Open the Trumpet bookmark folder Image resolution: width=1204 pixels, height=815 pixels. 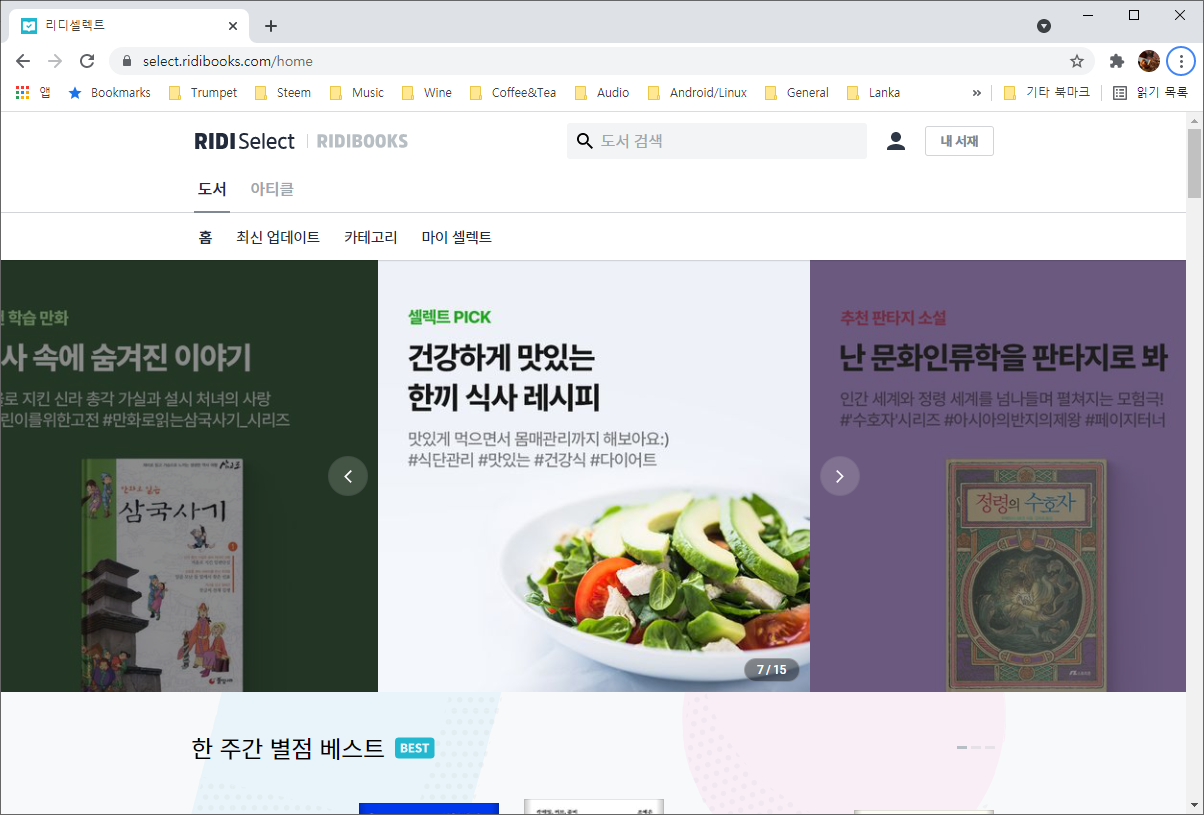tap(202, 92)
